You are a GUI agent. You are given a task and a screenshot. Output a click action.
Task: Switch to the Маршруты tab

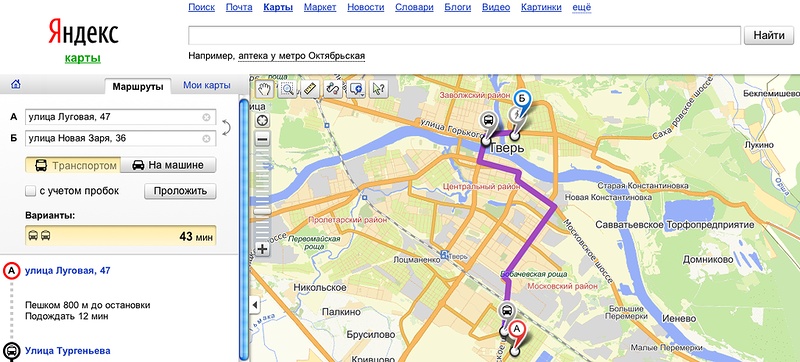[x=138, y=86]
